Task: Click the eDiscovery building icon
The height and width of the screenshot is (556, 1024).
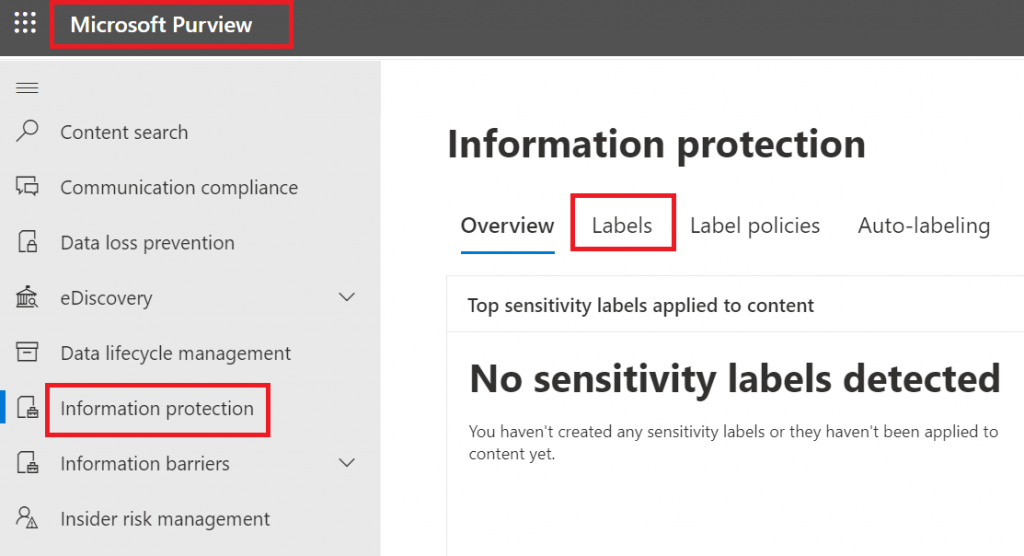Action: [x=27, y=297]
